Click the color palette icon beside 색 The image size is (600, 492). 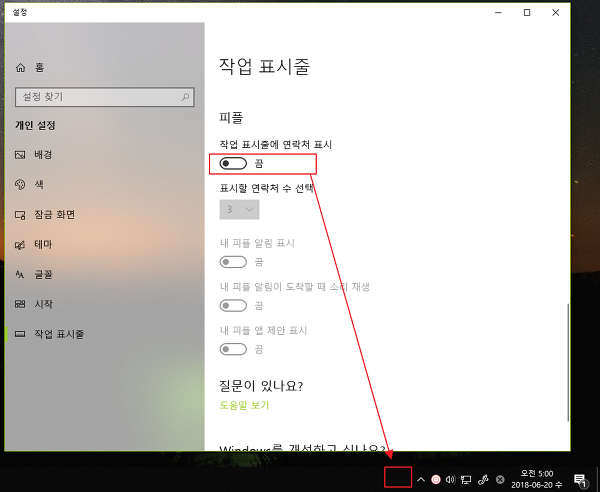pyautogui.click(x=20, y=184)
